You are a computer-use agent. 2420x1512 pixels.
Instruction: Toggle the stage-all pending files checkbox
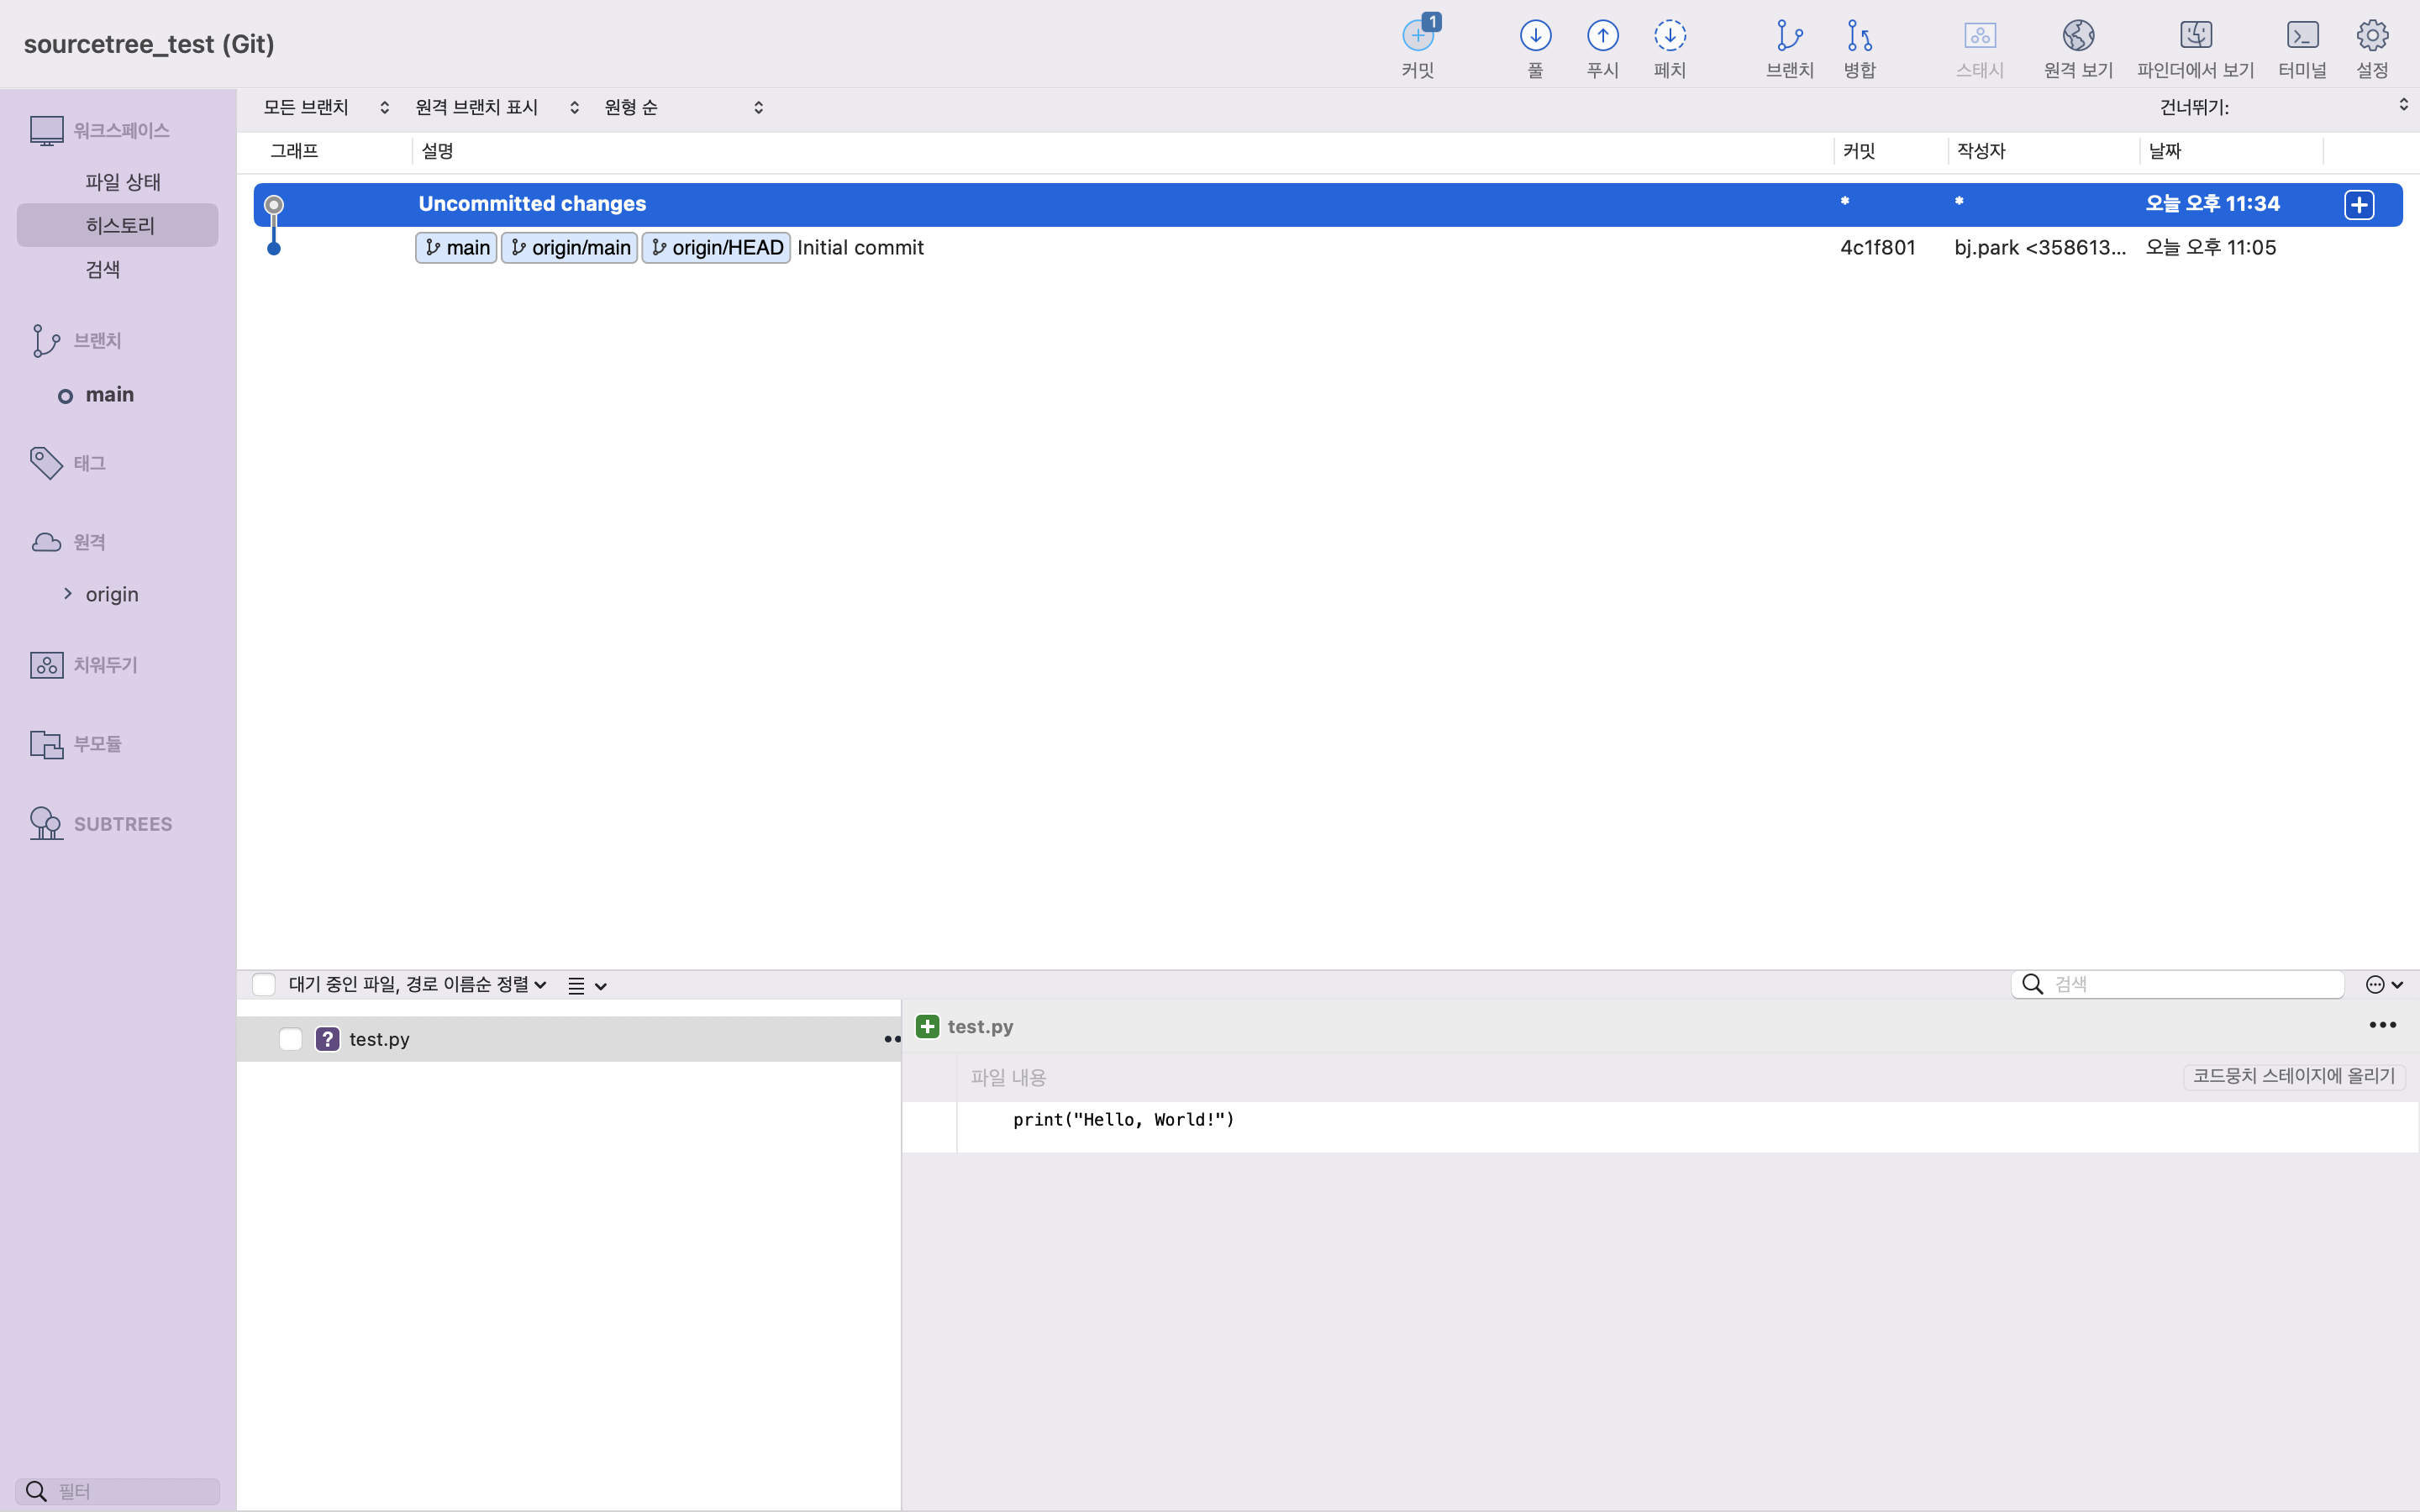click(x=264, y=984)
